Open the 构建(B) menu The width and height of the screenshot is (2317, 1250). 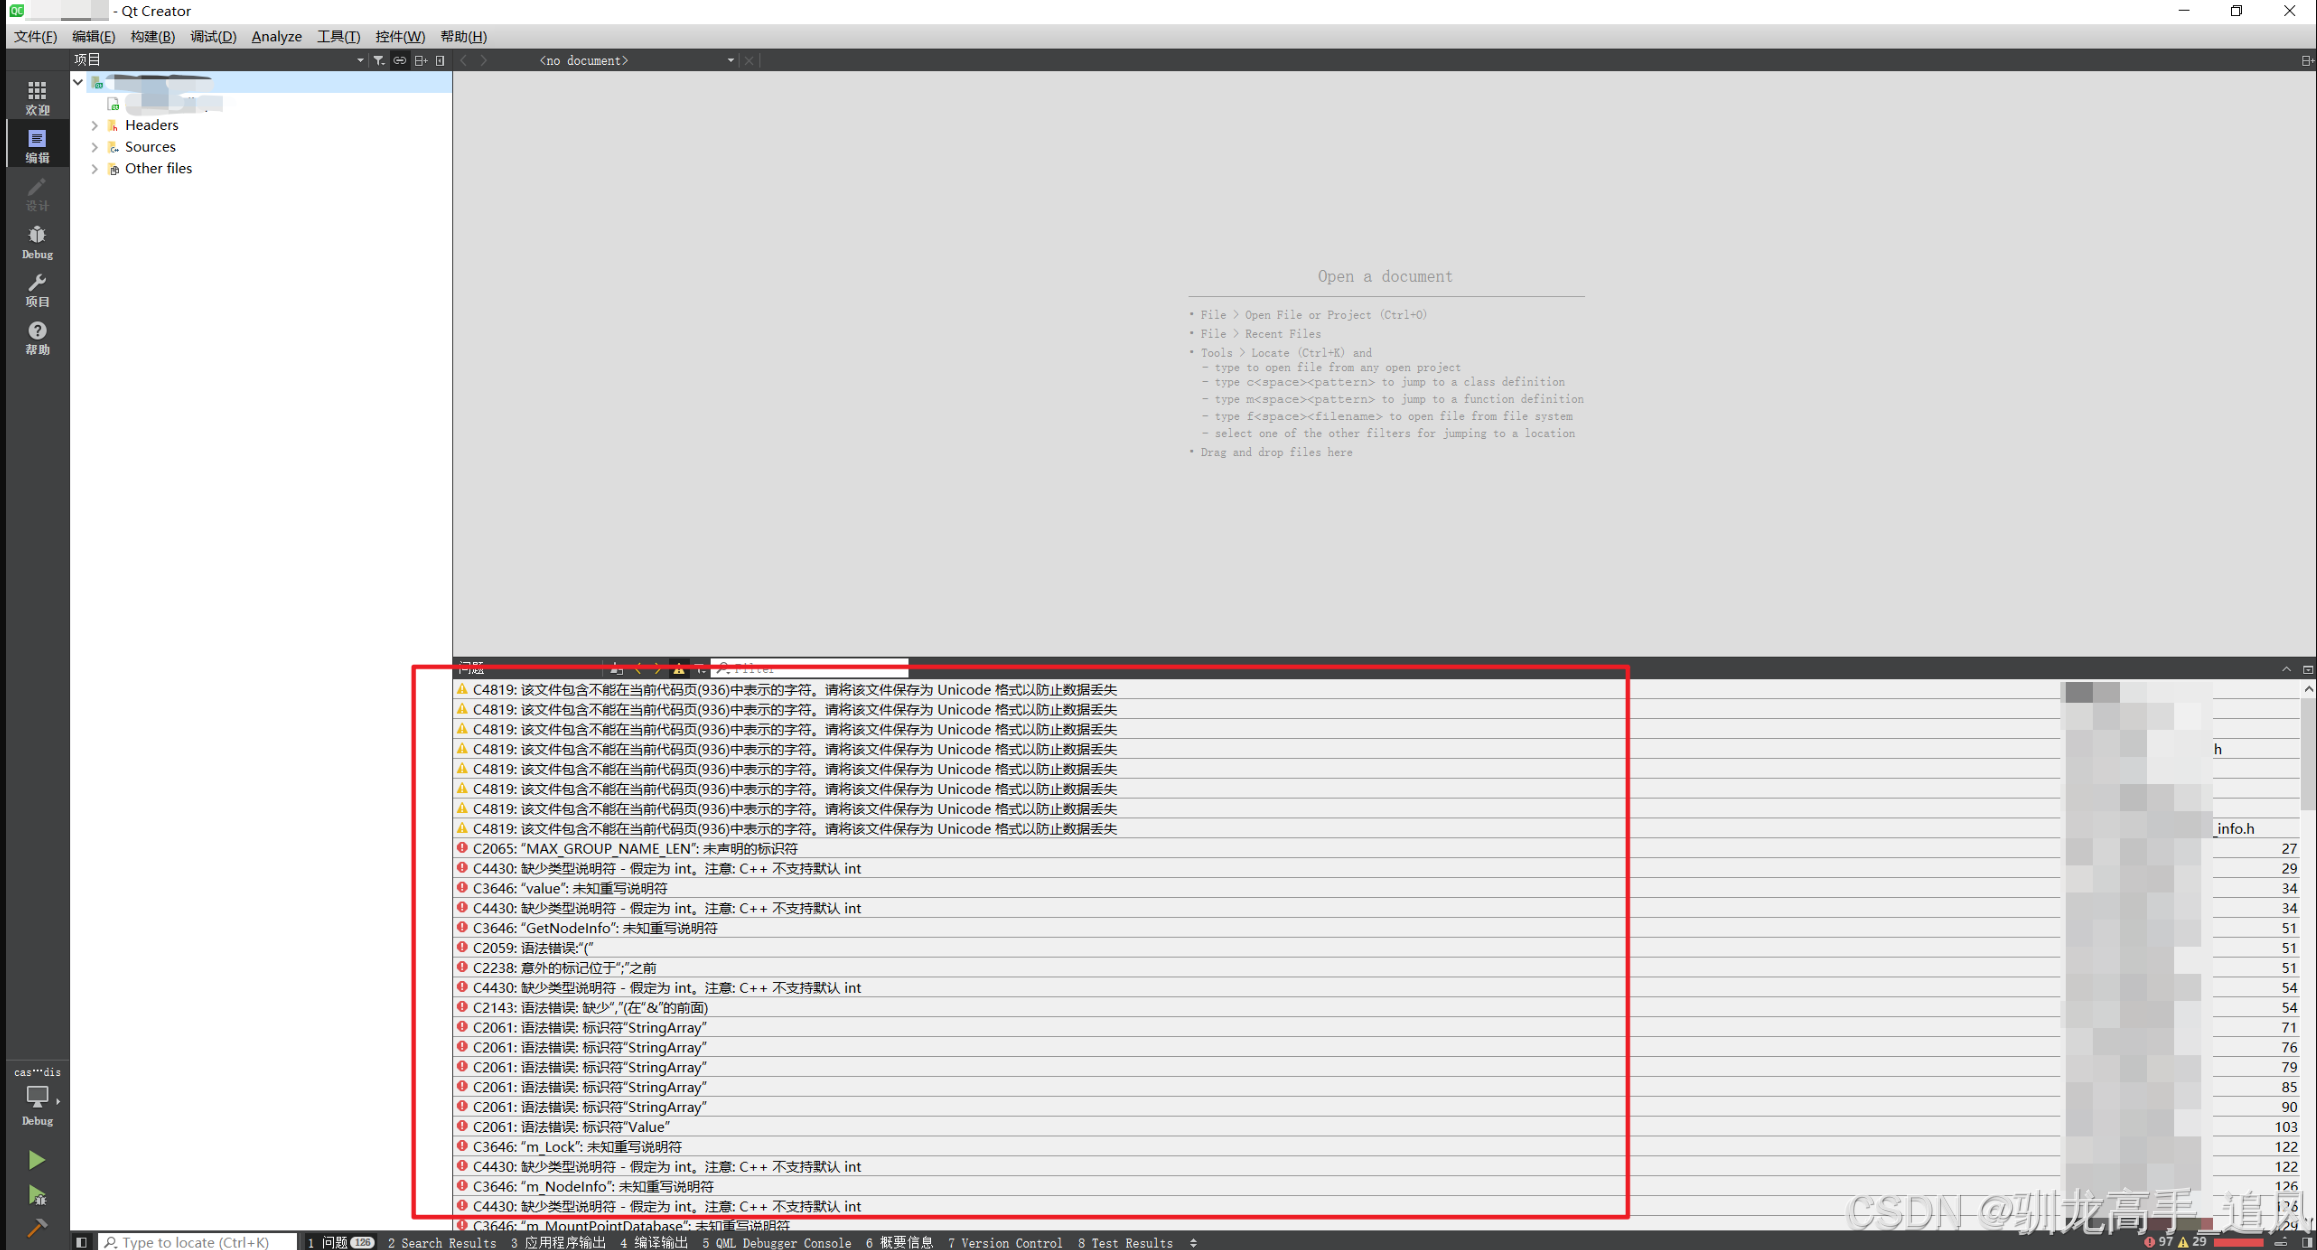tap(152, 36)
